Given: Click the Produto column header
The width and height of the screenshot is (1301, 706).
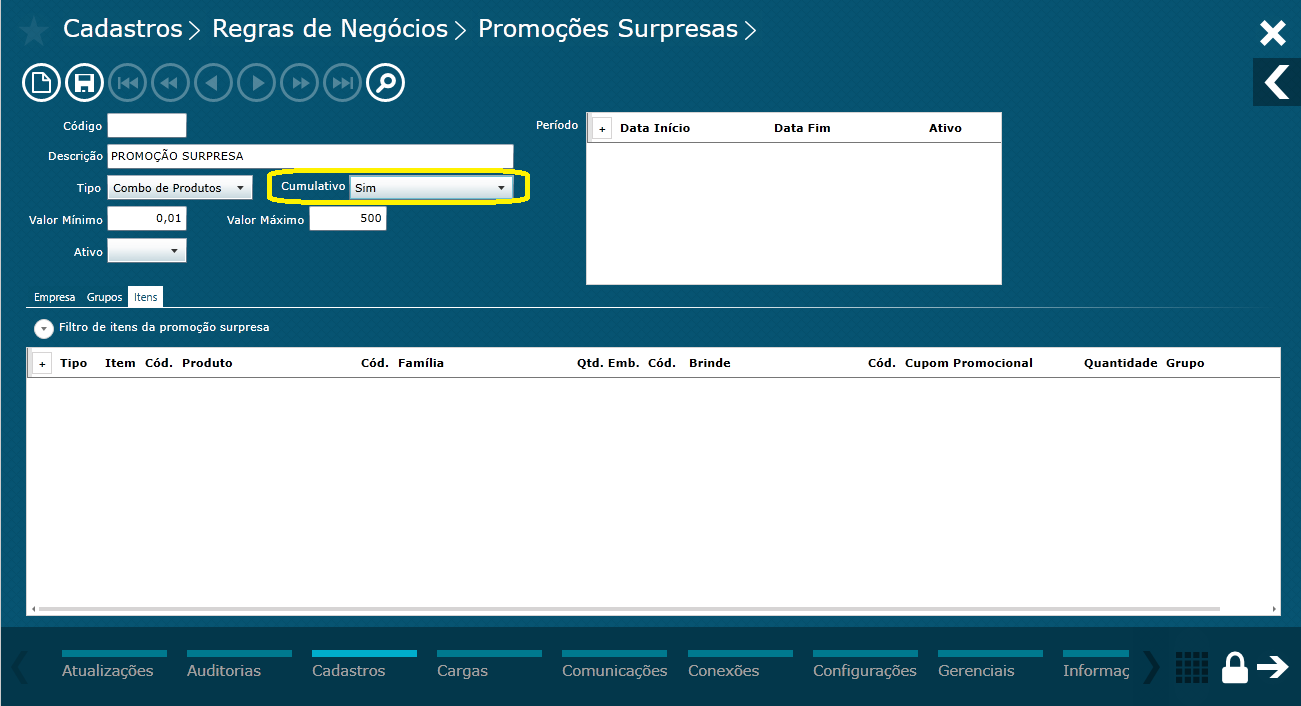Looking at the screenshot, I should 207,363.
